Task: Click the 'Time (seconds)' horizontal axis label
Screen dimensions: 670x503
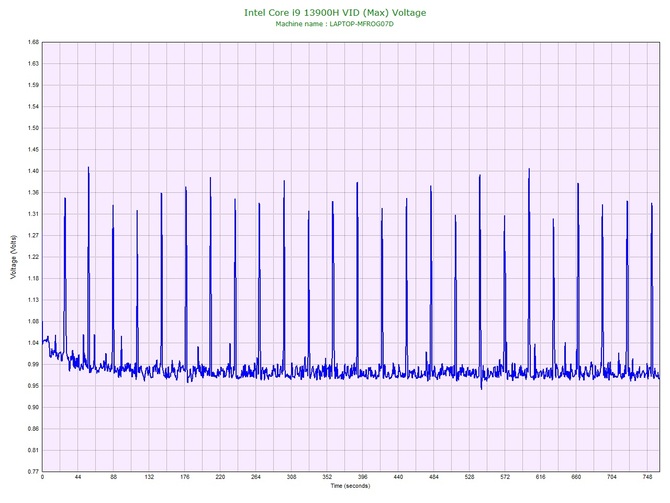Action: 350,486
